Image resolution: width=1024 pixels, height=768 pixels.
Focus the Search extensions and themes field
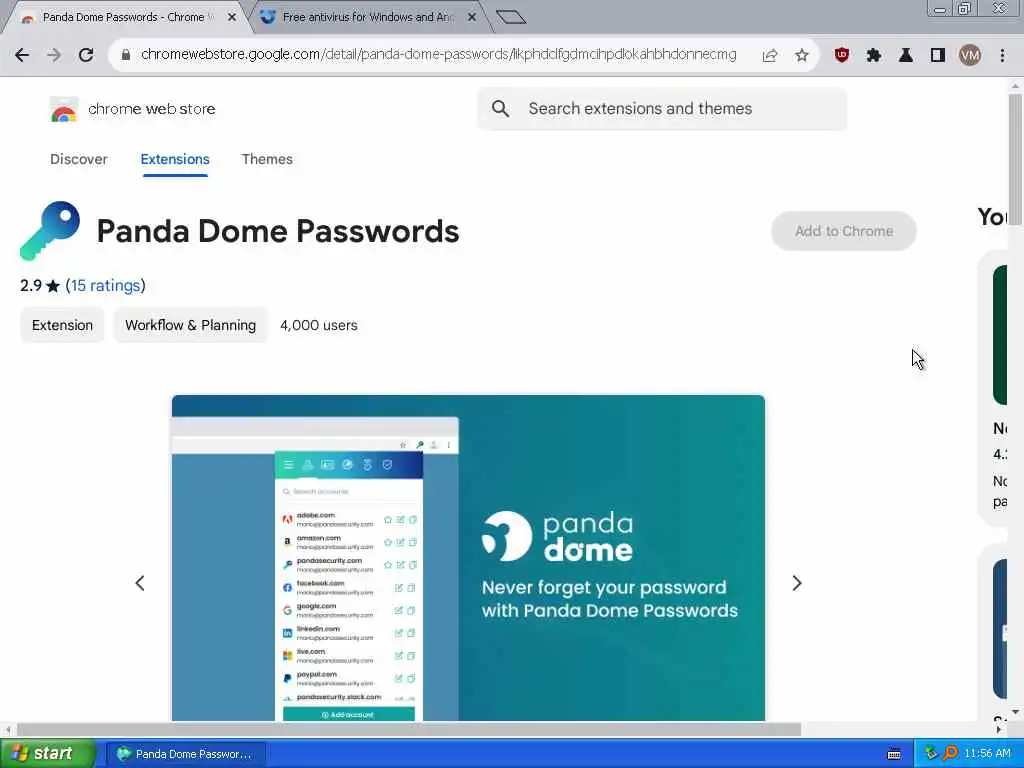point(662,108)
